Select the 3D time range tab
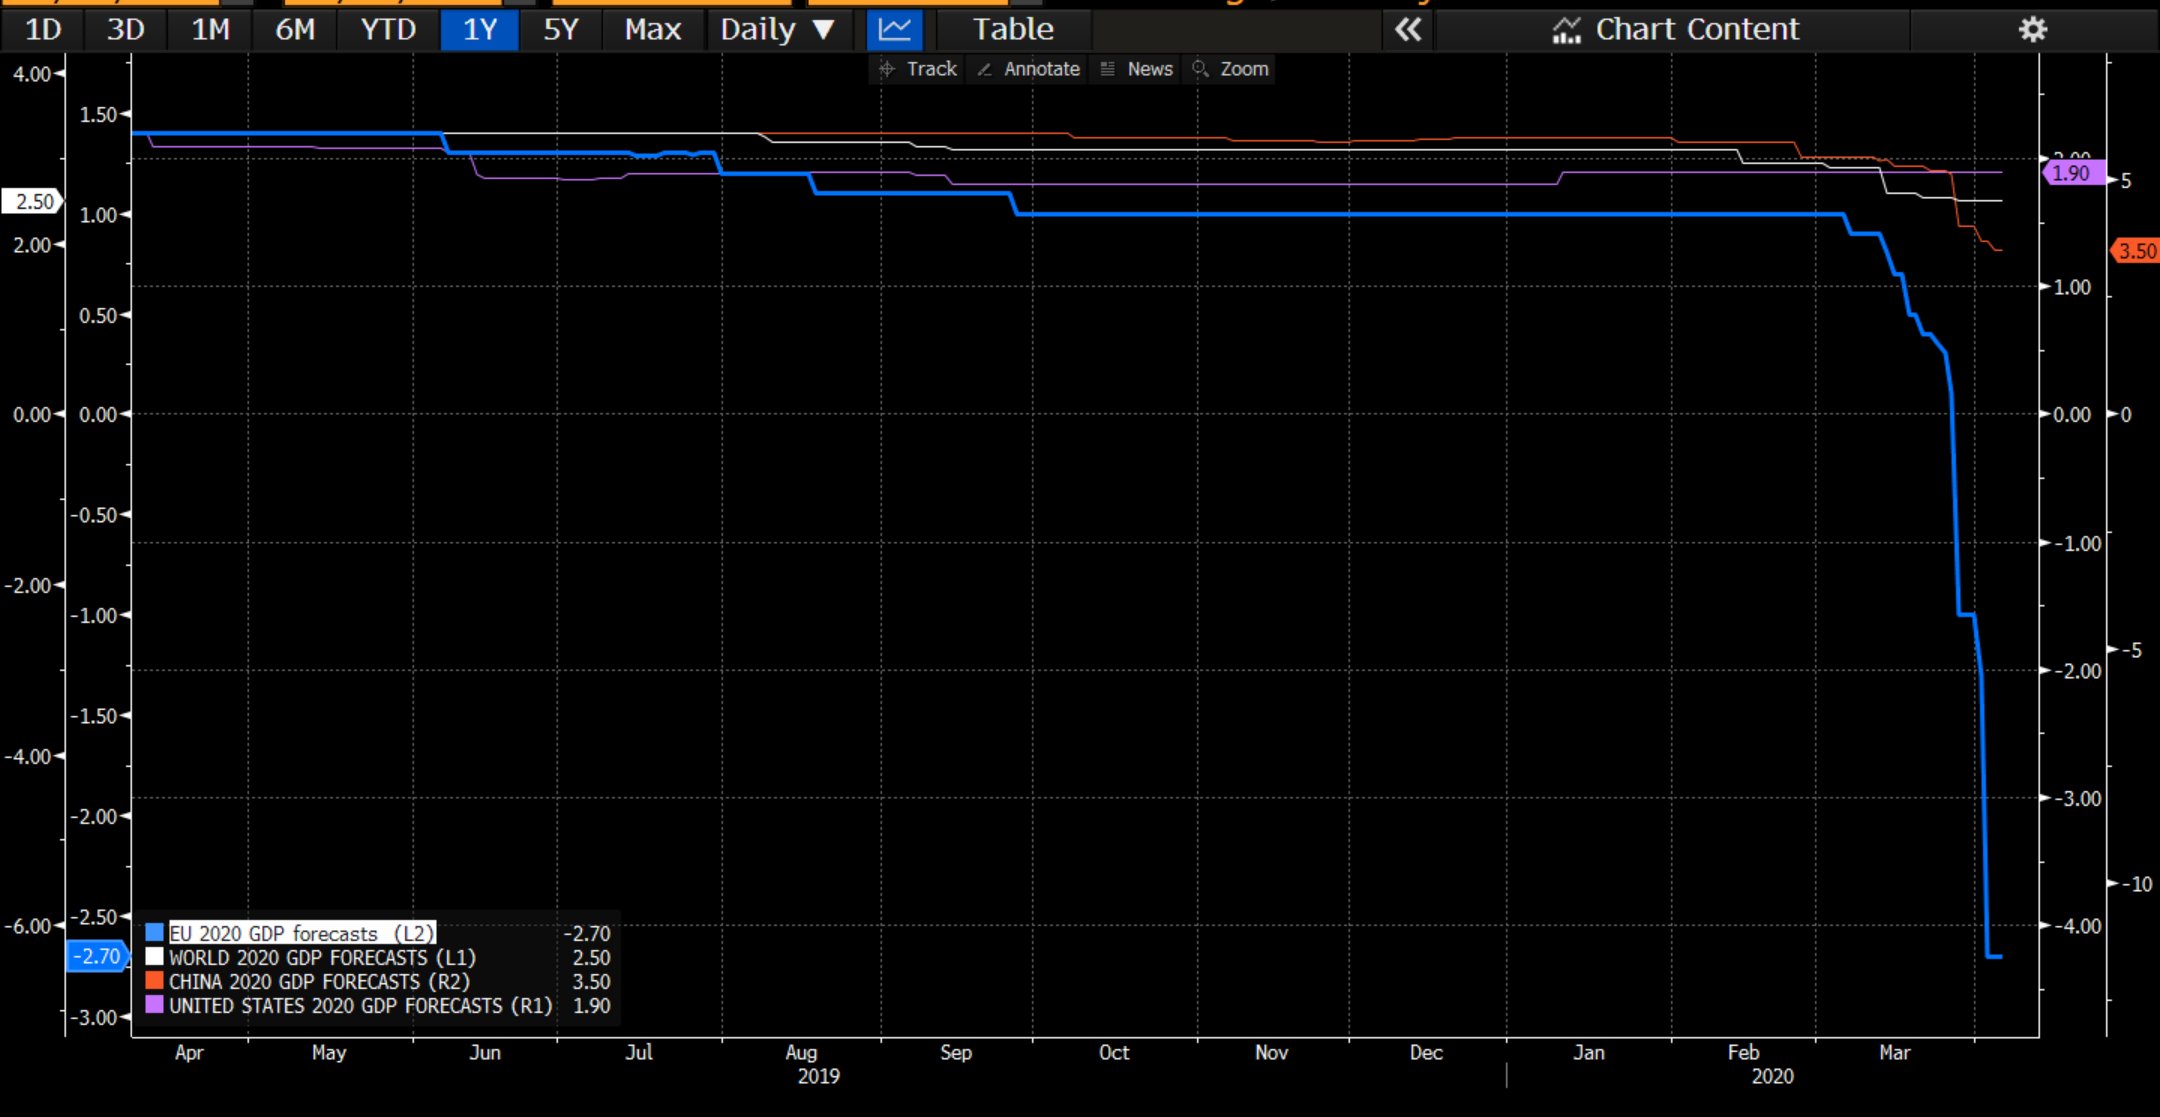This screenshot has width=2160, height=1117. (126, 29)
